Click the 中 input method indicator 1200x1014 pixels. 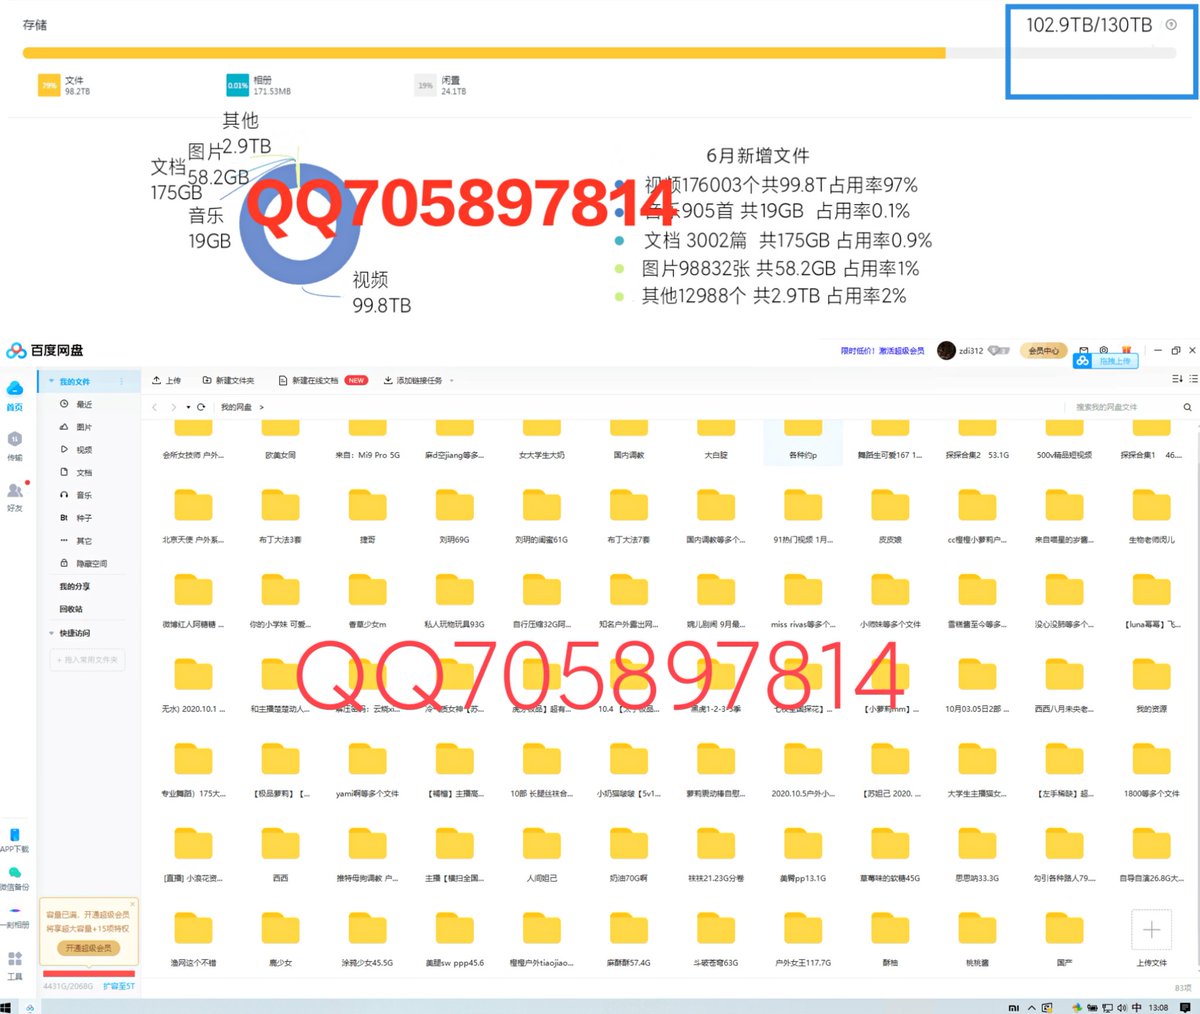click(x=1136, y=1007)
